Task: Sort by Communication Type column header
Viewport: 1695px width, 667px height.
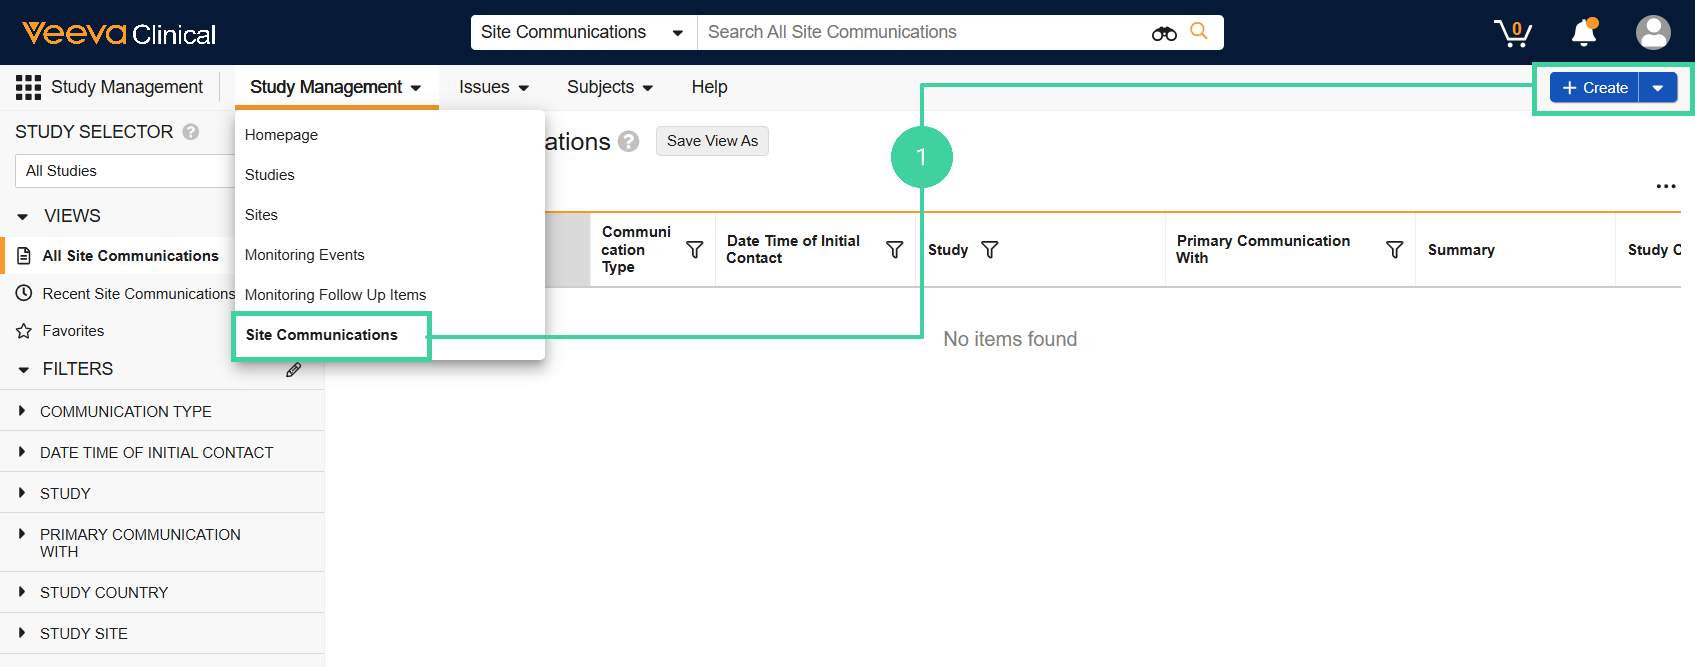Action: point(636,250)
